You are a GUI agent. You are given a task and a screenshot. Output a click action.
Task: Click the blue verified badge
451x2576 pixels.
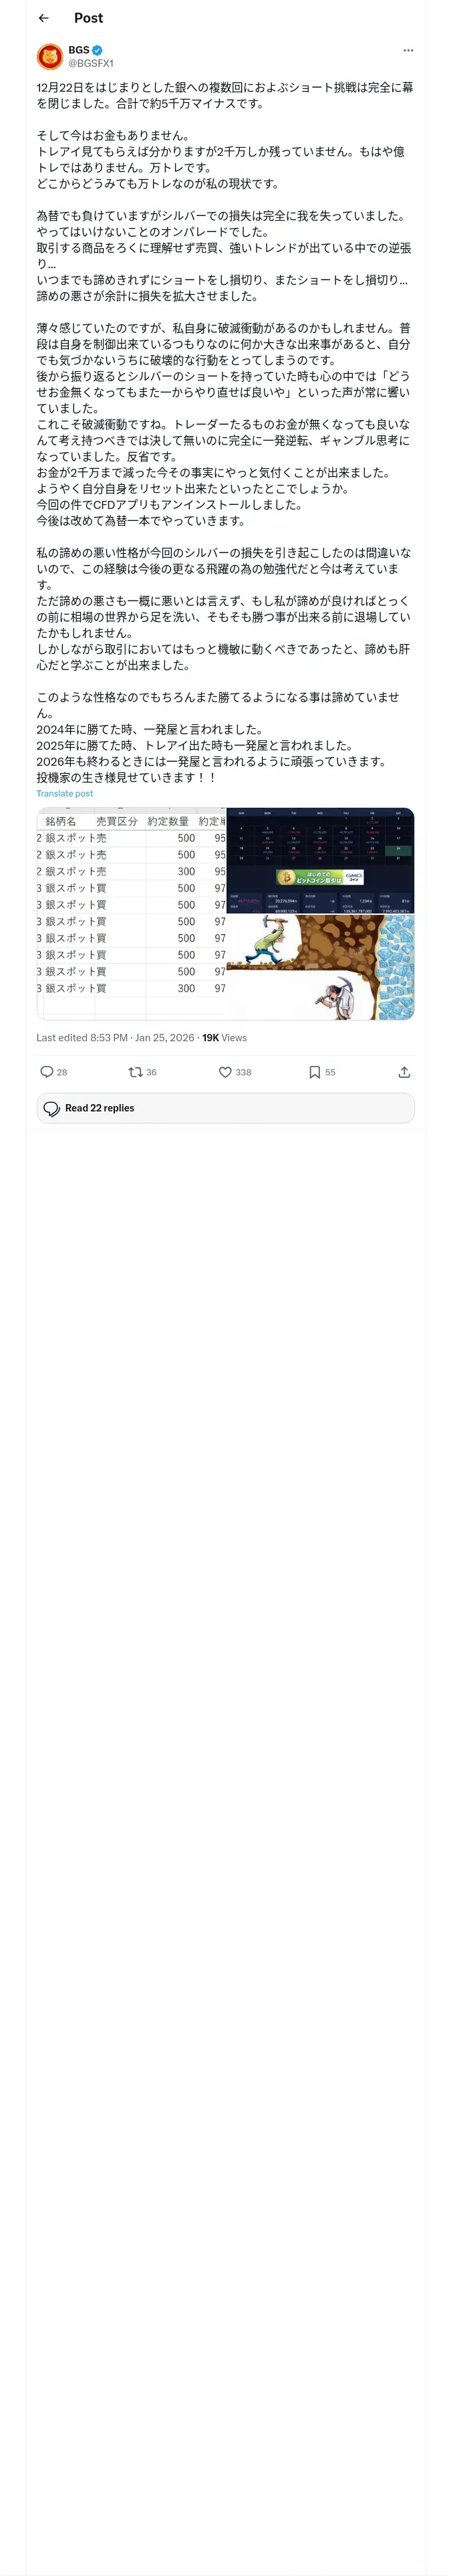[x=97, y=50]
